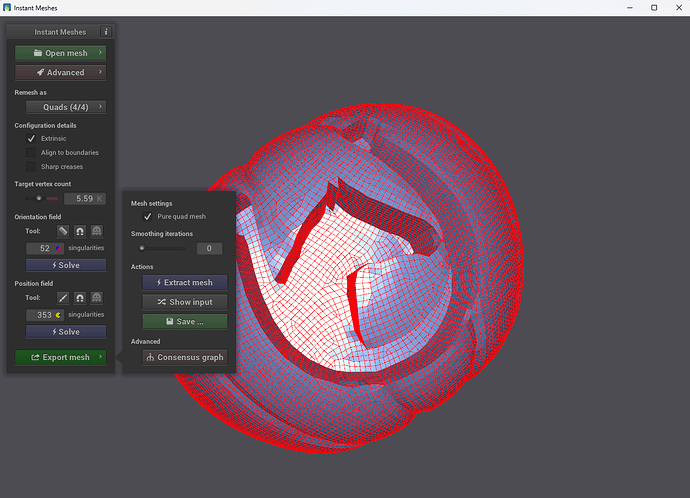Screen dimensions: 690x498
Task: Enable Align to boundaries option
Action: (31, 153)
